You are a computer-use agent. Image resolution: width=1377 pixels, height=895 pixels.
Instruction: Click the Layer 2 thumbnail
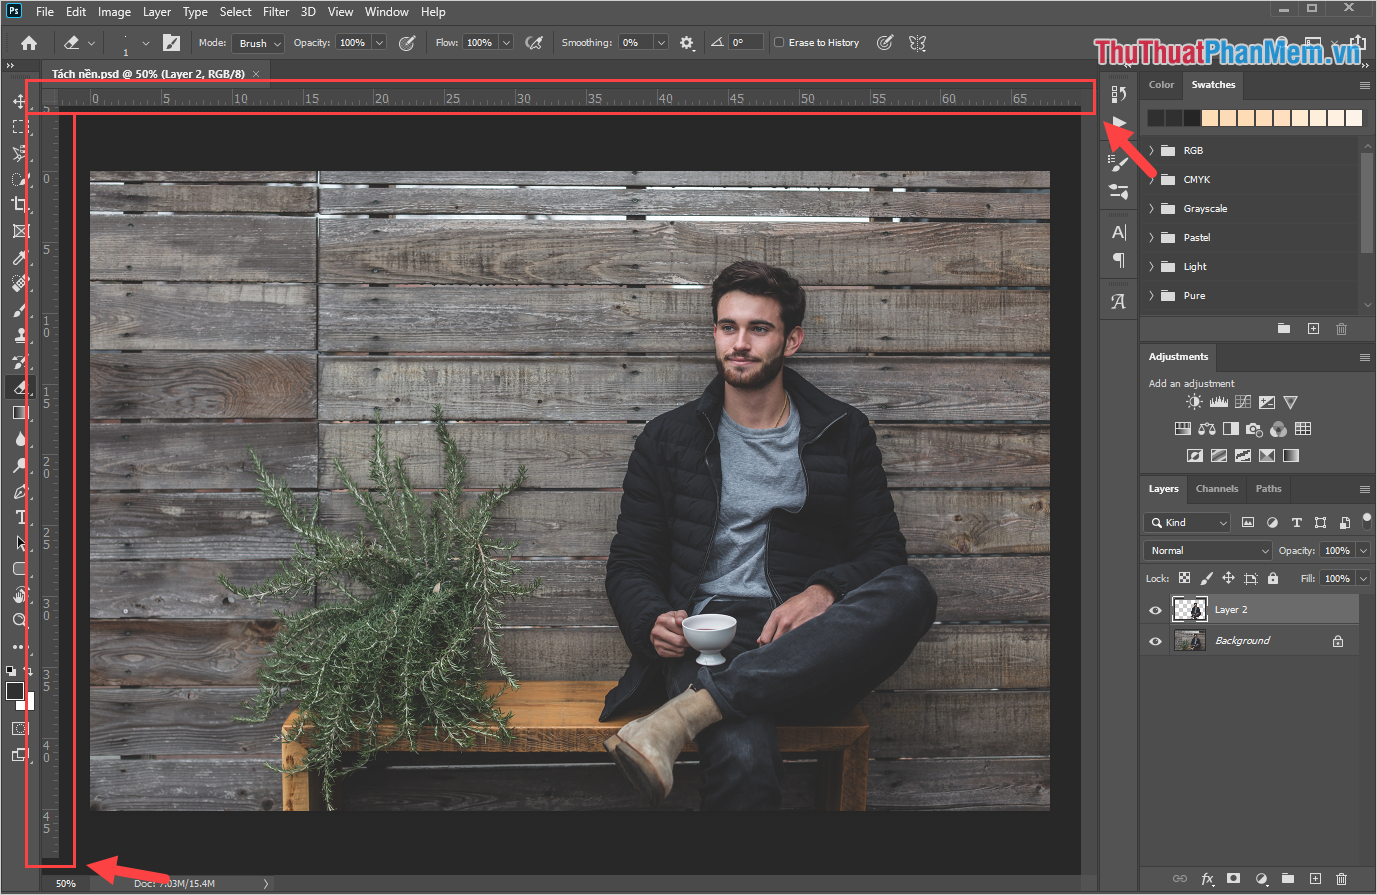point(1189,610)
